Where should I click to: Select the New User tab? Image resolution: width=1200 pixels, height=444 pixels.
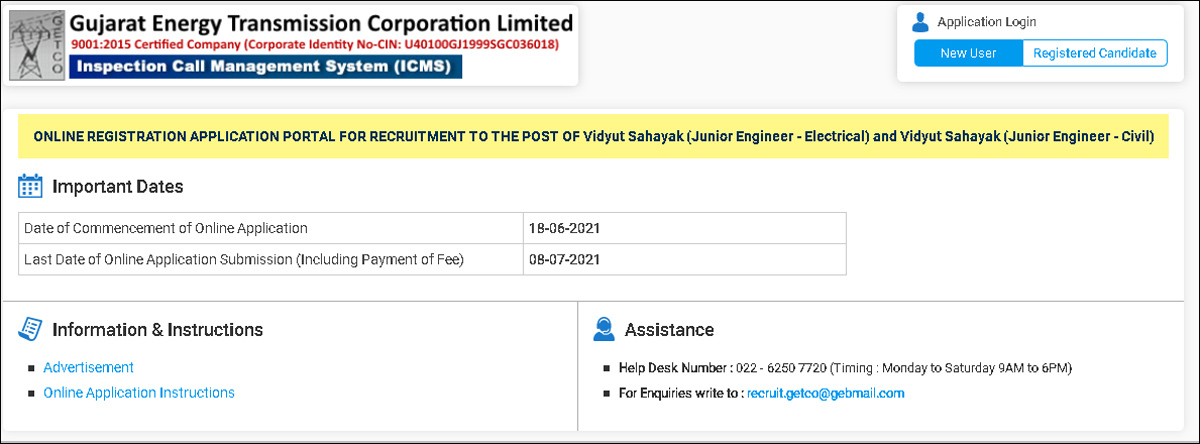click(x=968, y=53)
